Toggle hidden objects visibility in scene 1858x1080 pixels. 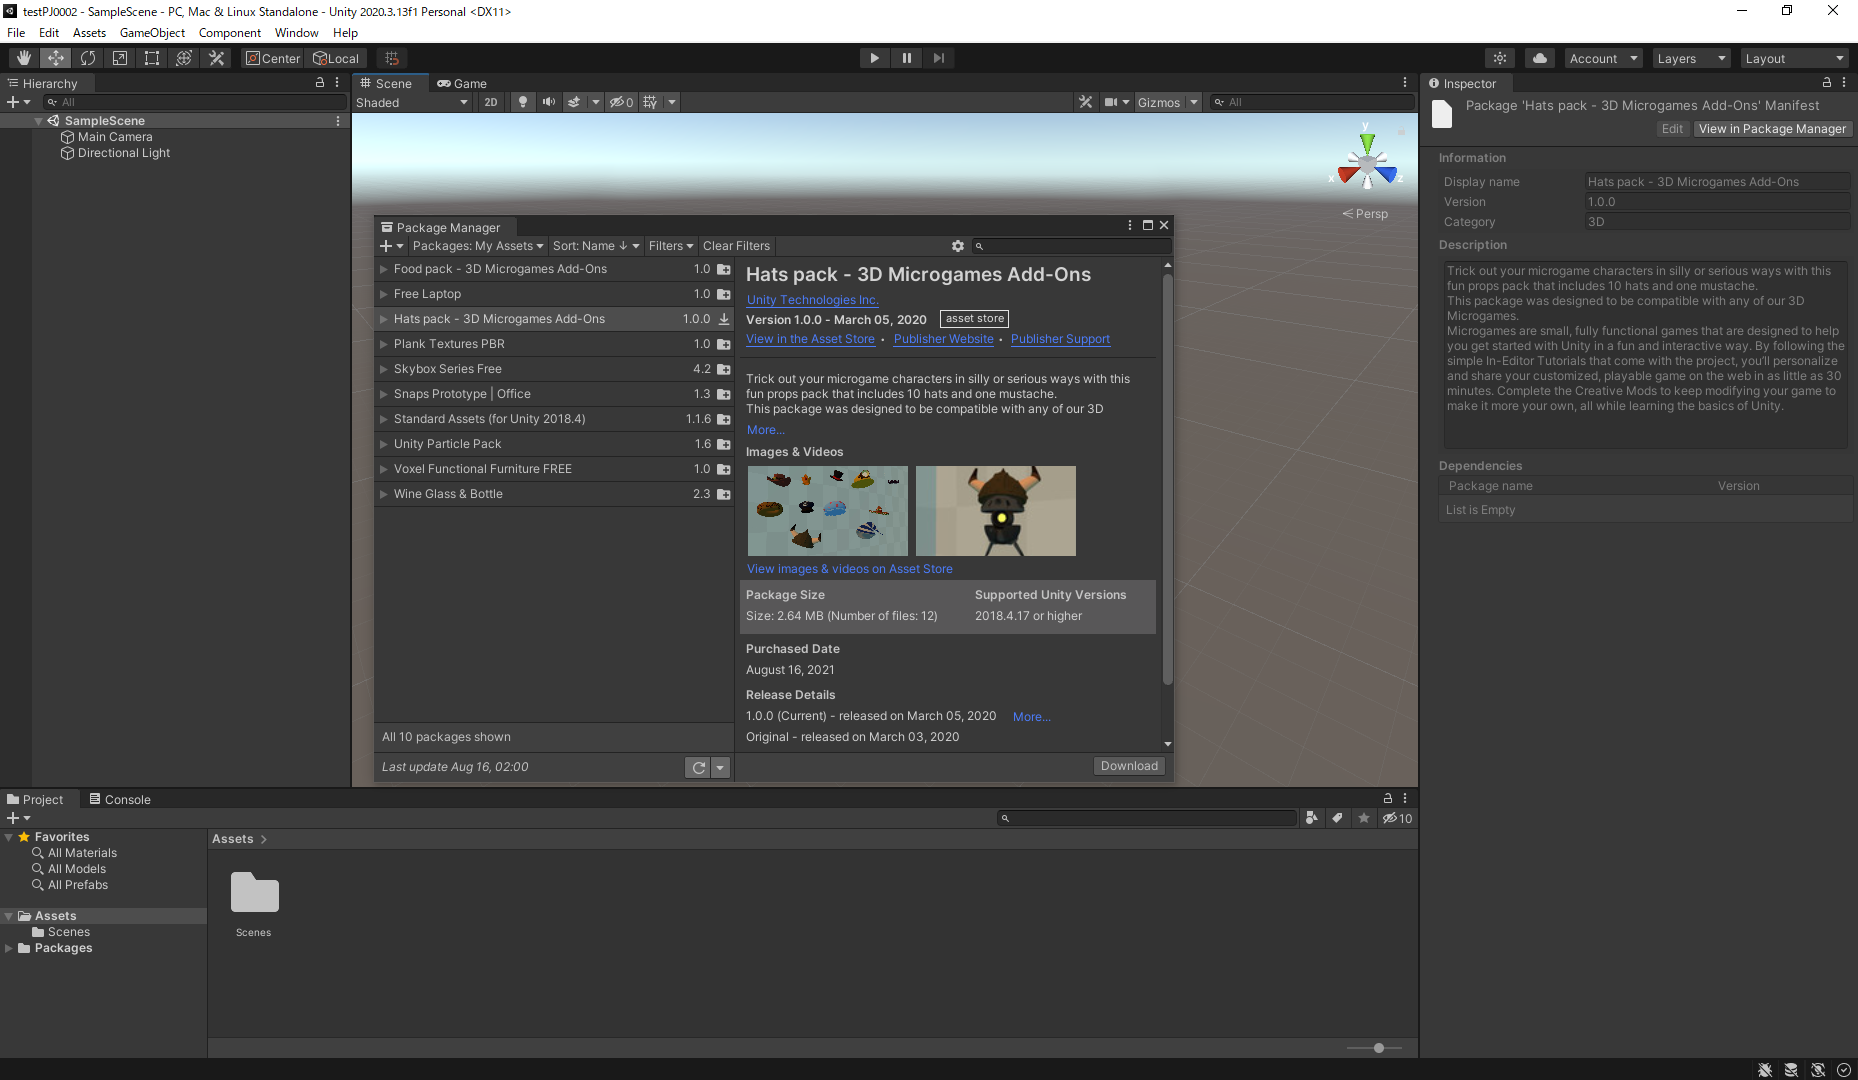point(621,102)
